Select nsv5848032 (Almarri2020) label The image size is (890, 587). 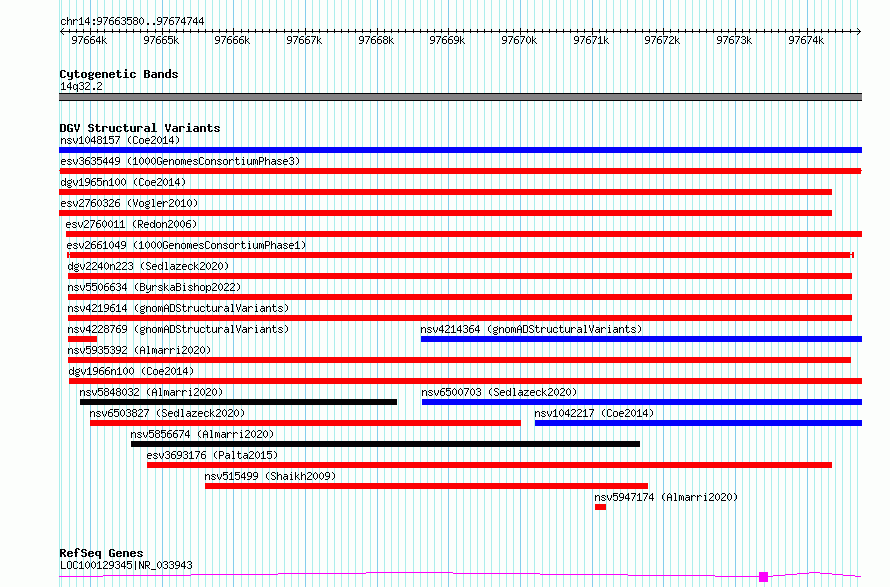(x=151, y=392)
